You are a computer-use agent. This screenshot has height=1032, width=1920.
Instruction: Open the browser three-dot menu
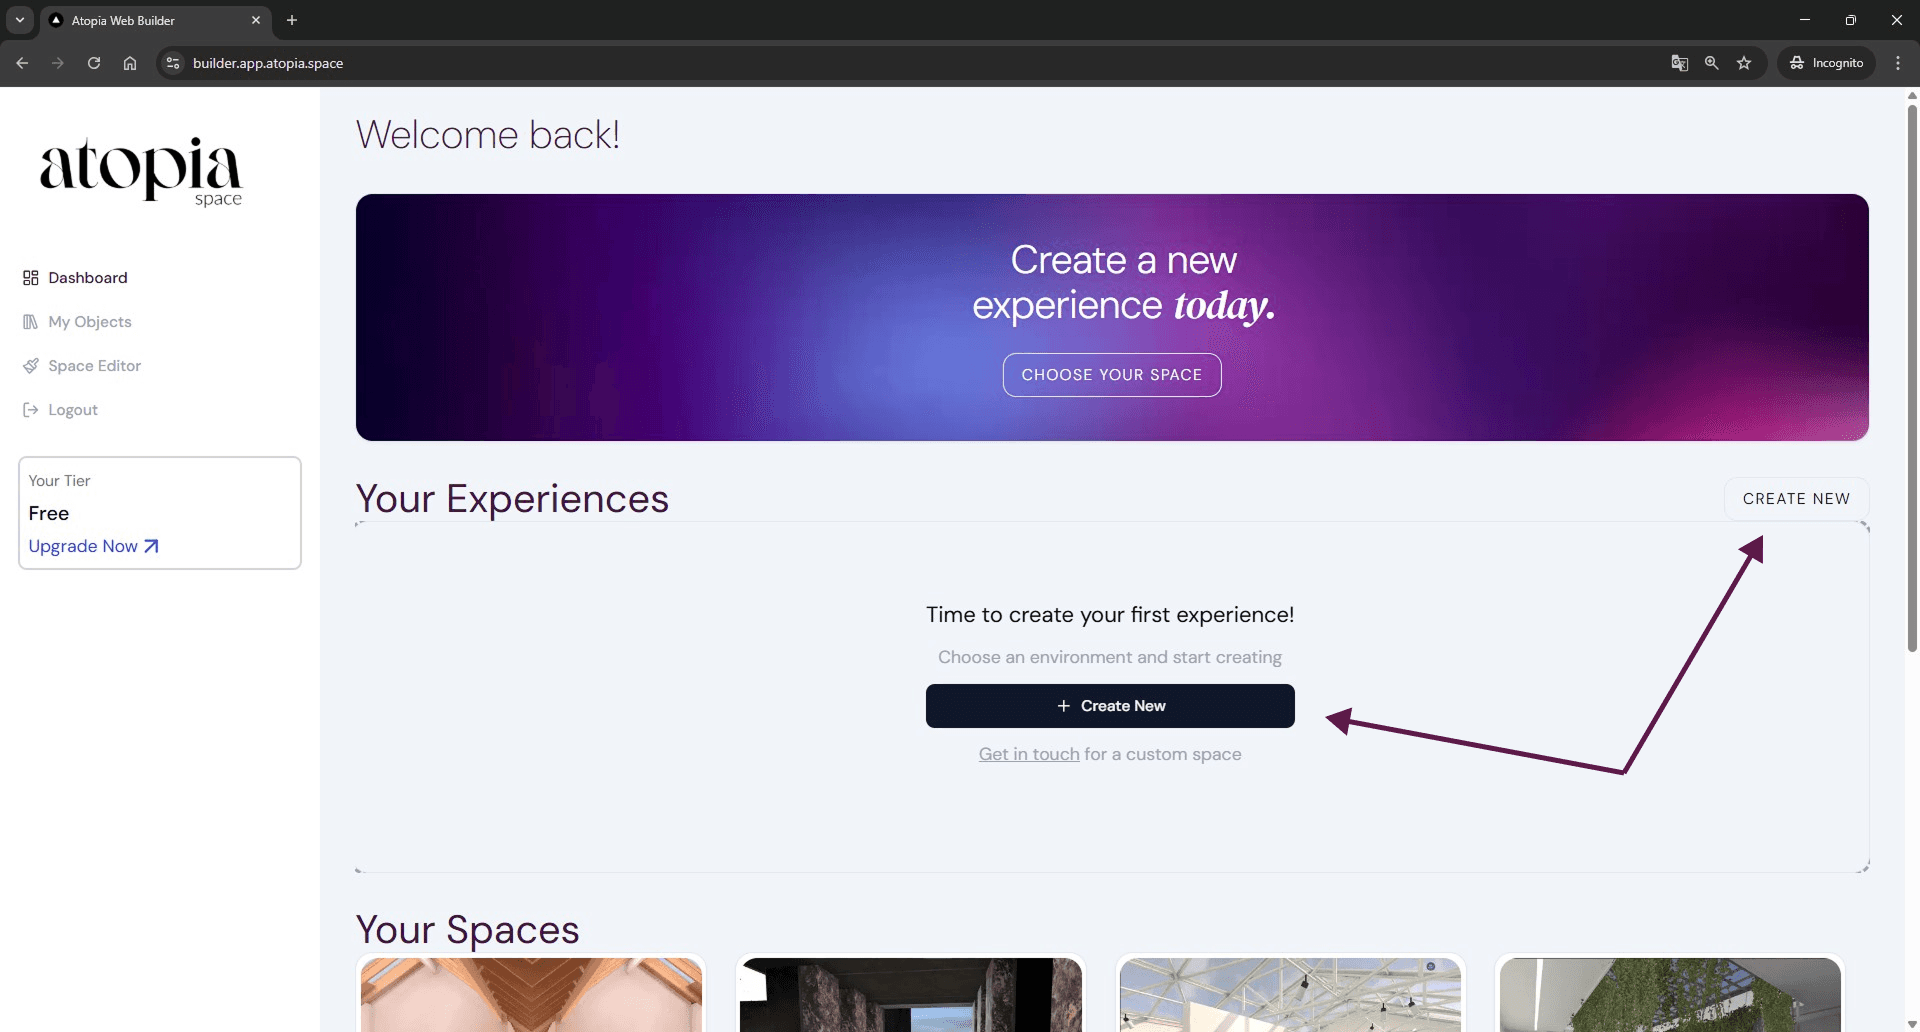1898,63
